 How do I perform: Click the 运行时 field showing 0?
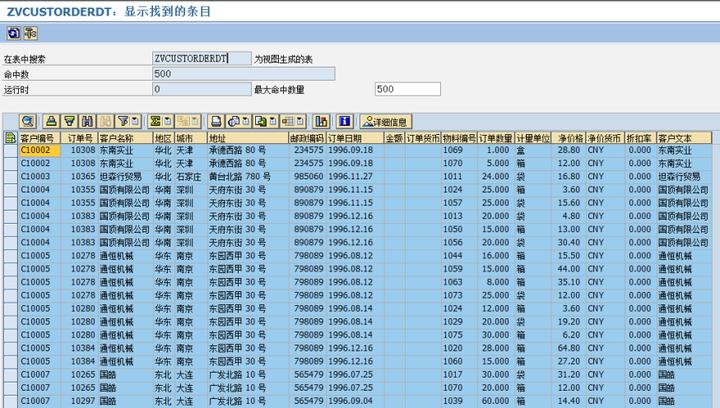pyautogui.click(x=202, y=89)
